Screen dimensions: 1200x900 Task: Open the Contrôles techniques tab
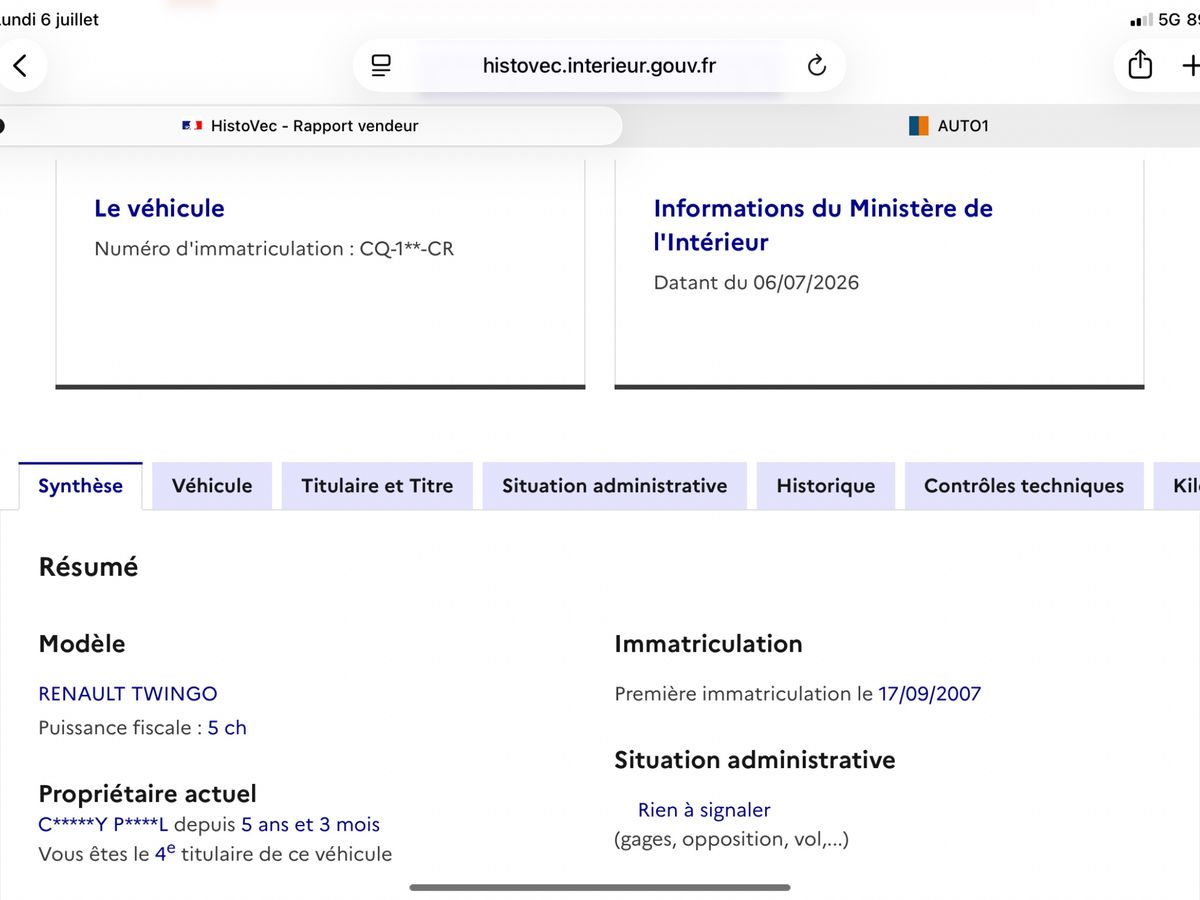pos(1024,486)
